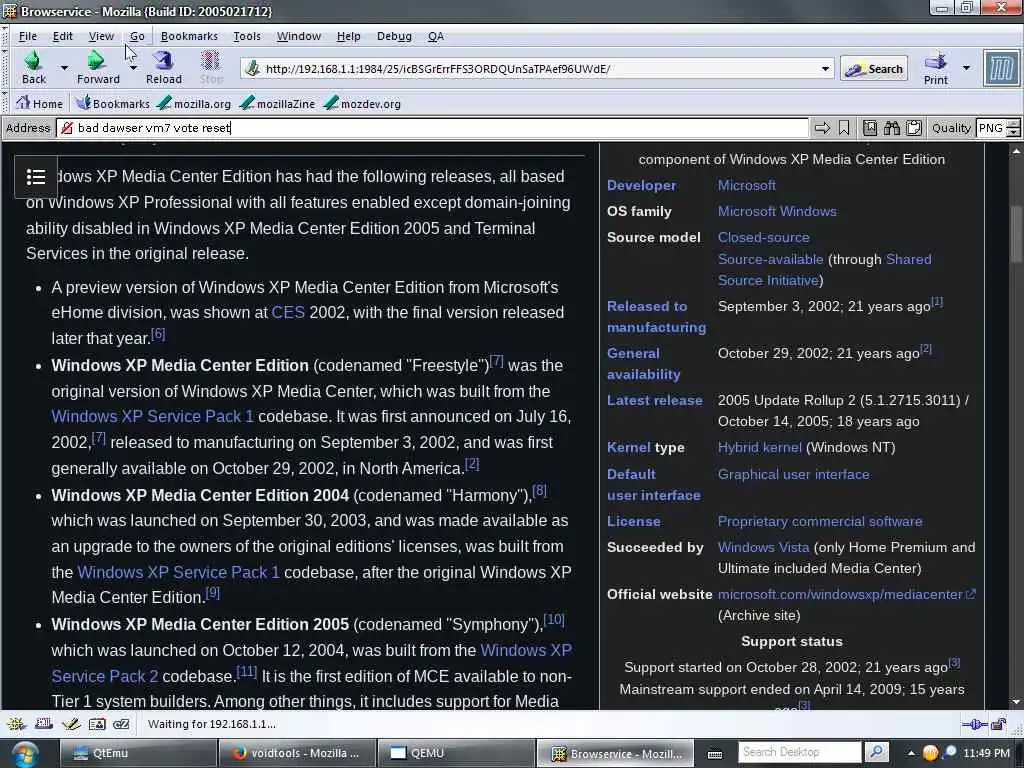
Task: Click the Search button next to the URL bar
Action: (x=874, y=69)
